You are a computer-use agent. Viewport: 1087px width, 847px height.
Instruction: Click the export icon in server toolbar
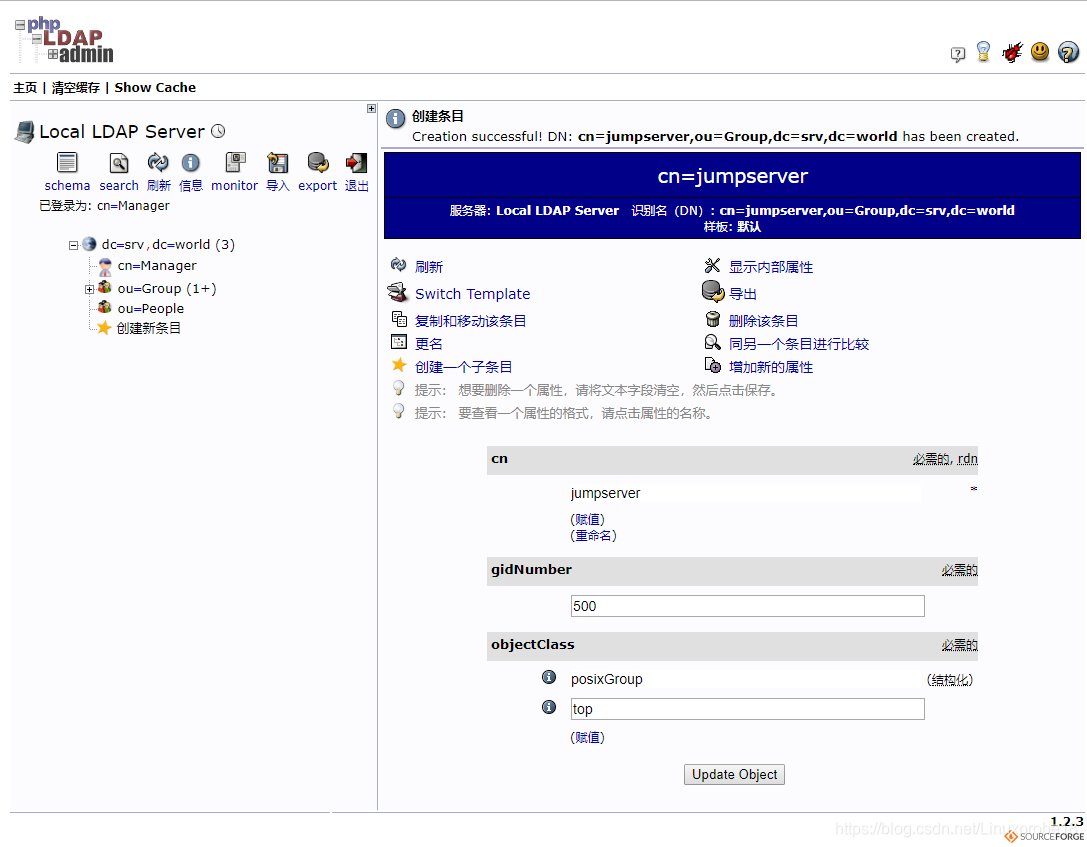(x=318, y=163)
